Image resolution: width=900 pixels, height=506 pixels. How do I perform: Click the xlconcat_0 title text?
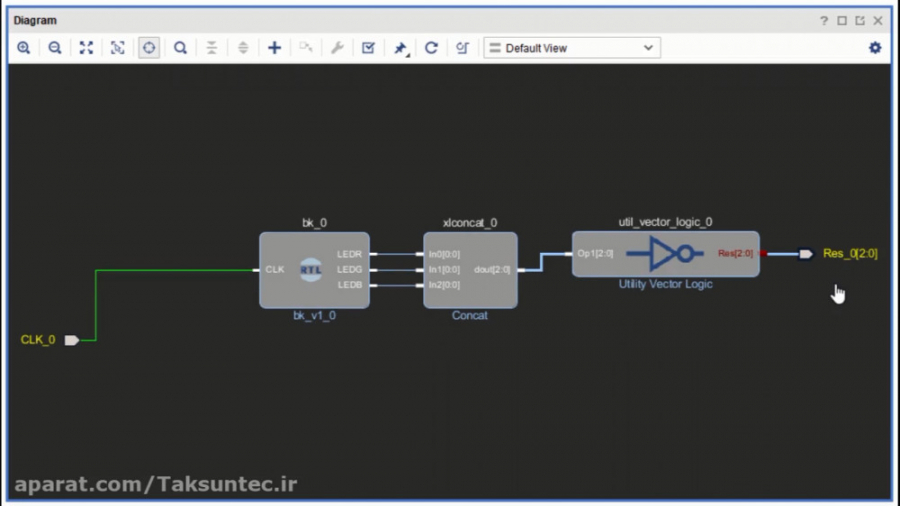tap(470, 223)
